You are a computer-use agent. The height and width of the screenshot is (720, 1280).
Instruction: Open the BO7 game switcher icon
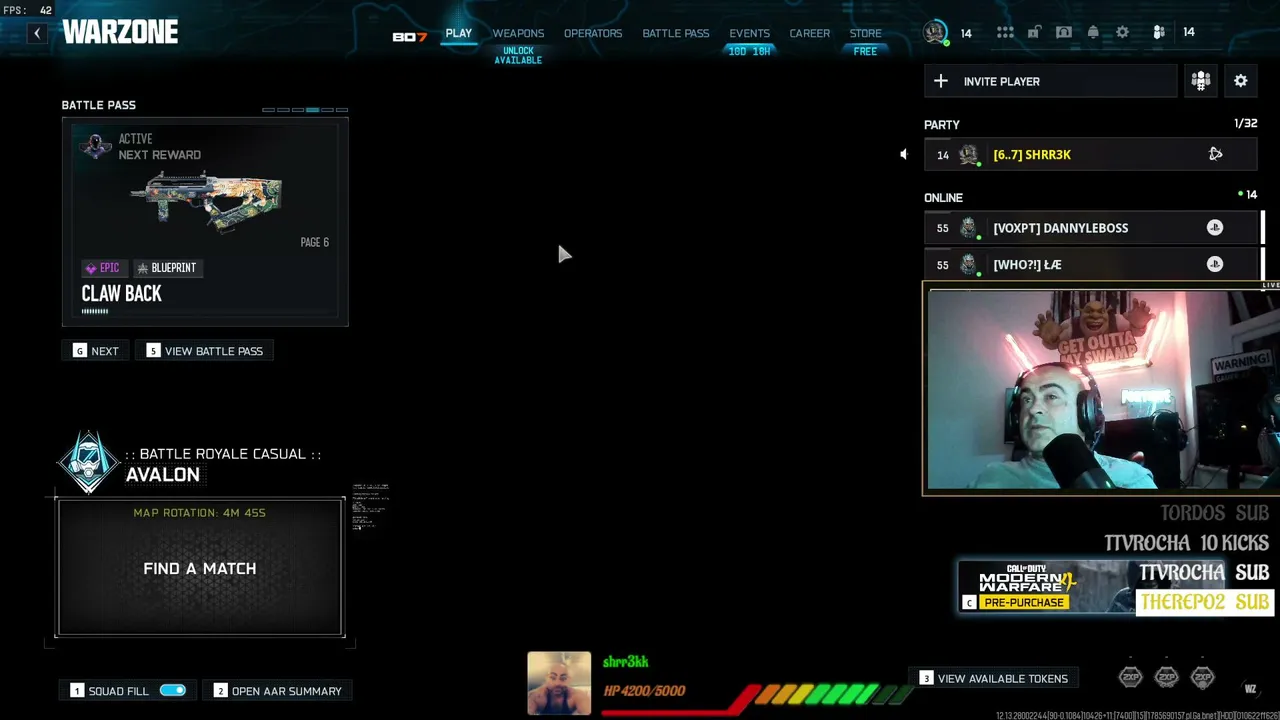[x=409, y=36]
